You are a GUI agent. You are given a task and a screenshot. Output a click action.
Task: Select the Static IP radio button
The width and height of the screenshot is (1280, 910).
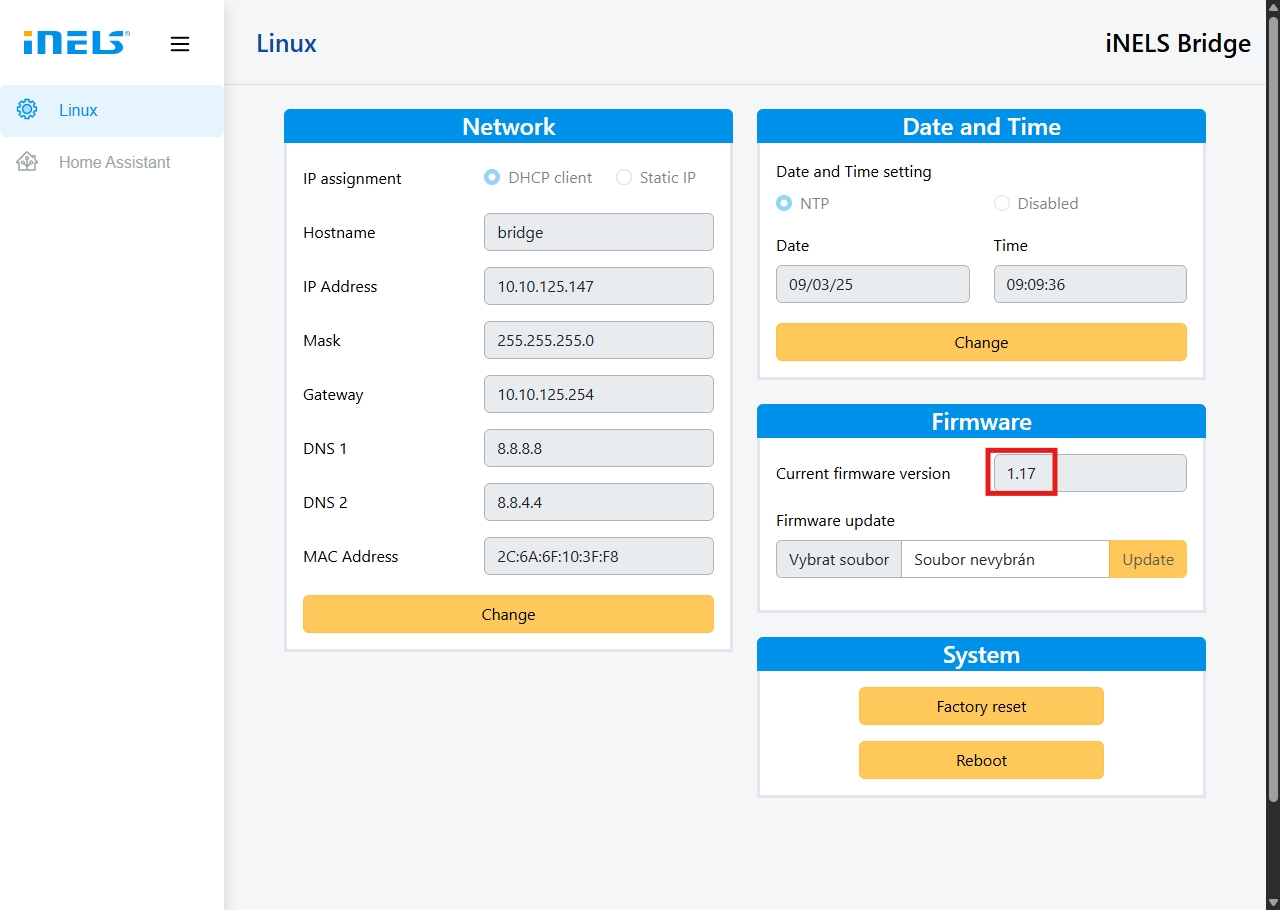click(x=624, y=178)
